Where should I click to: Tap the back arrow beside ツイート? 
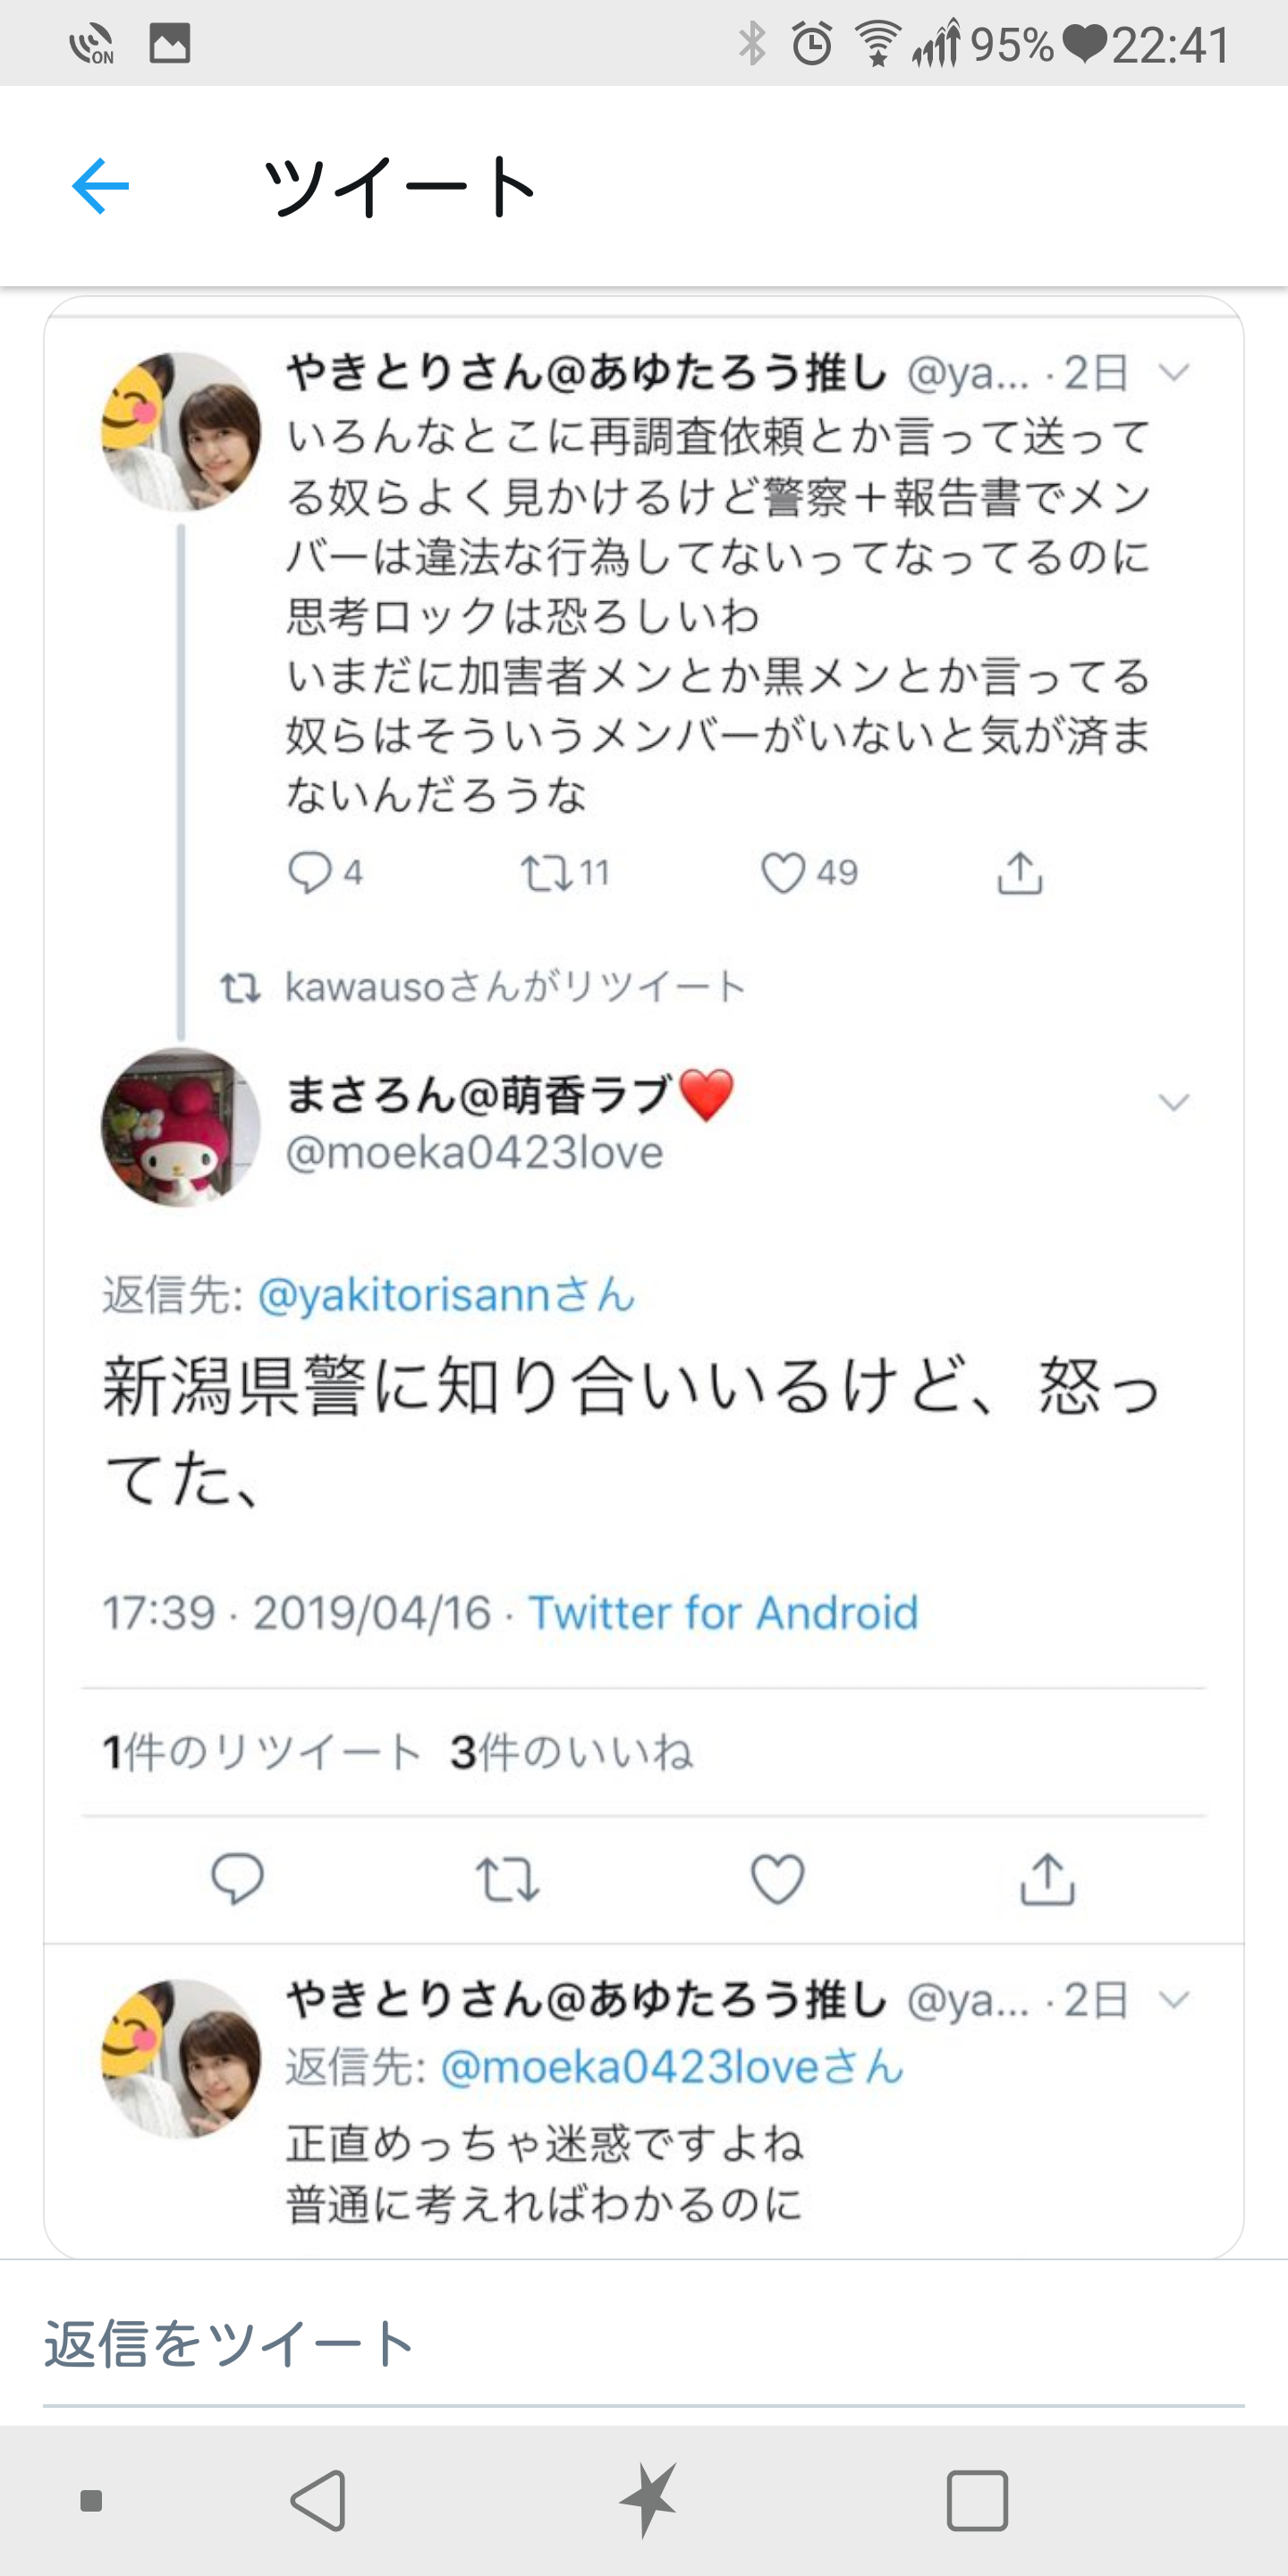tap(100, 186)
